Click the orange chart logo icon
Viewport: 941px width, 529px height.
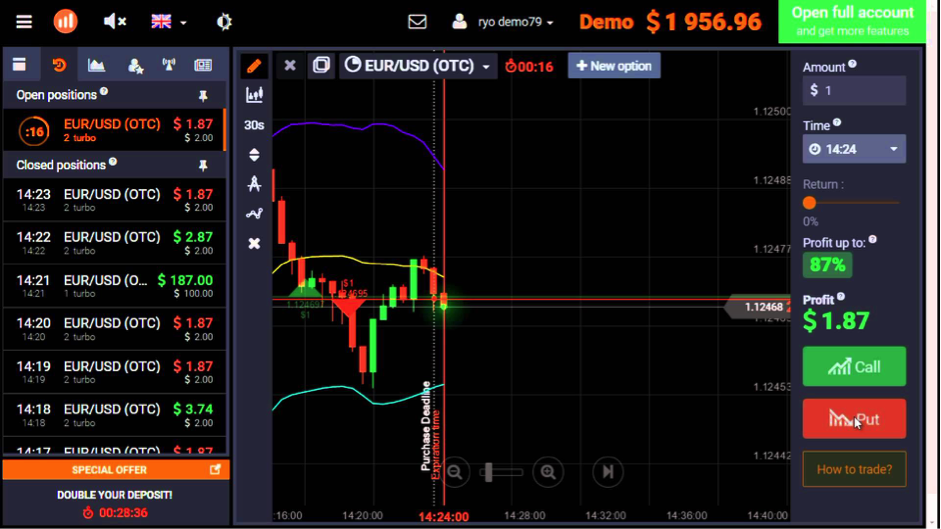[x=65, y=22]
